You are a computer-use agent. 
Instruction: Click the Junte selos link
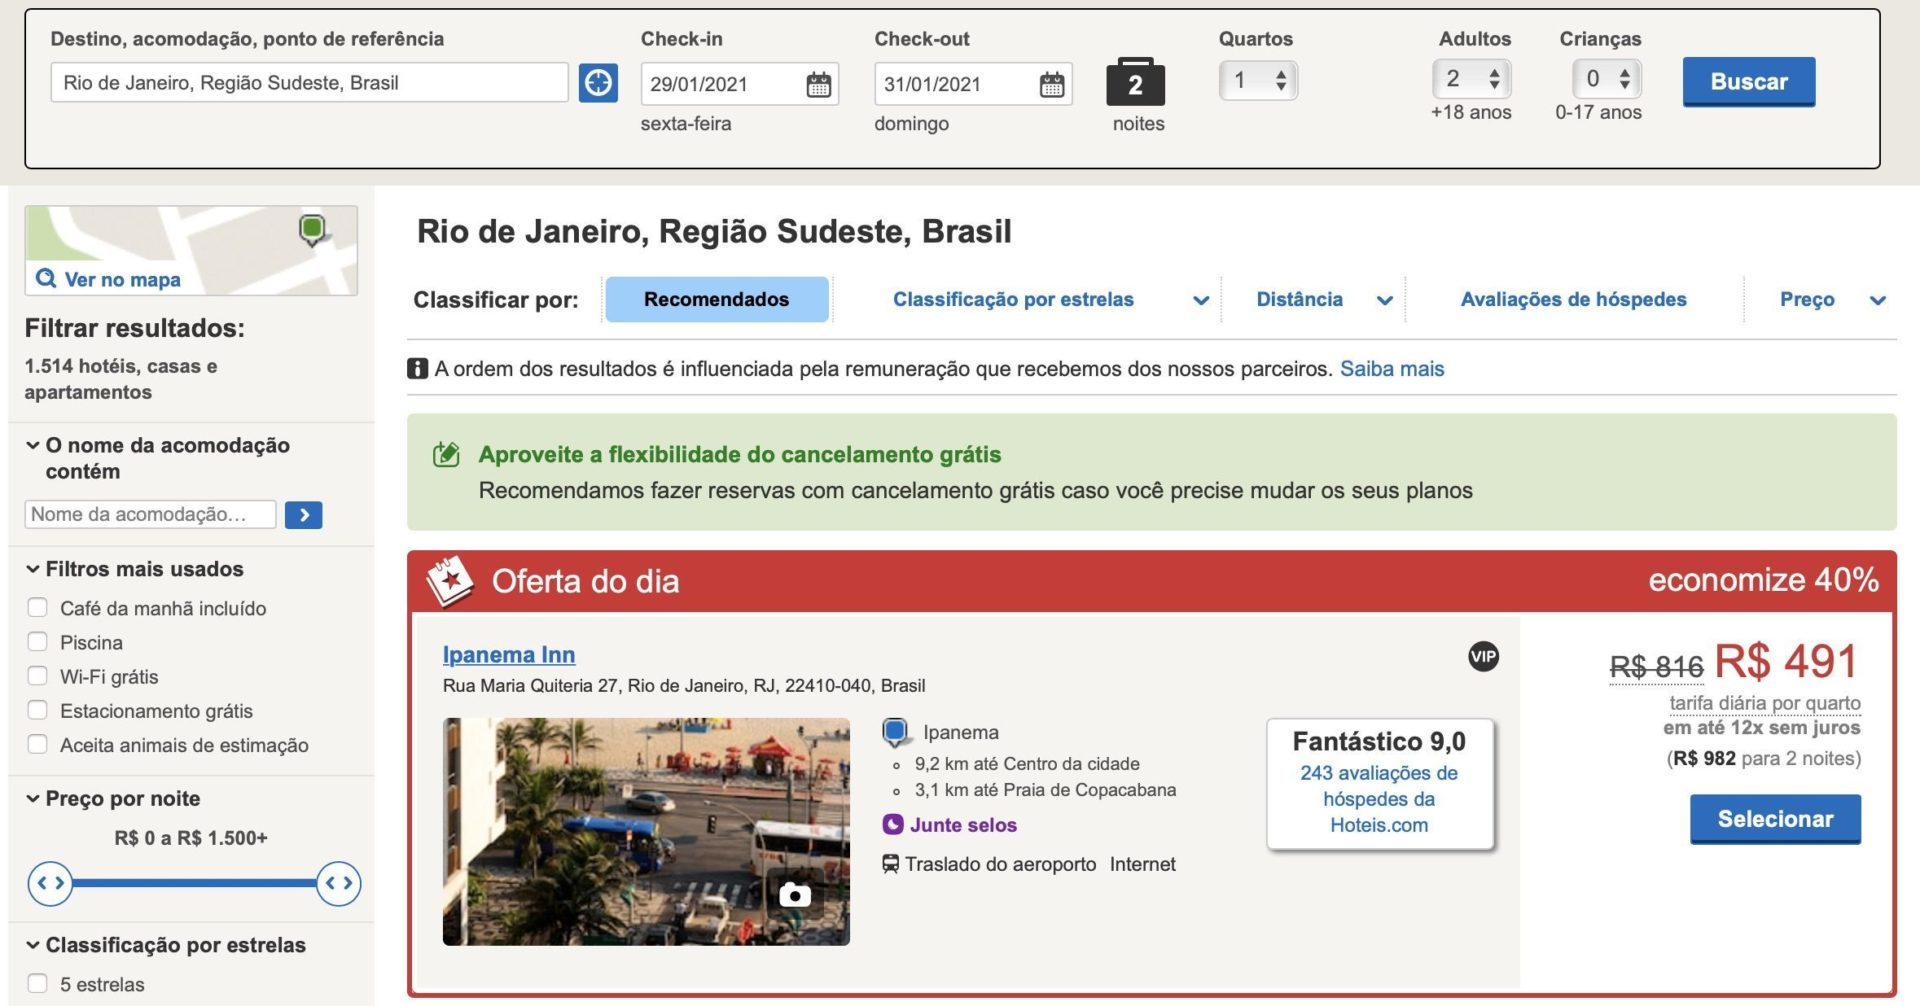point(963,825)
